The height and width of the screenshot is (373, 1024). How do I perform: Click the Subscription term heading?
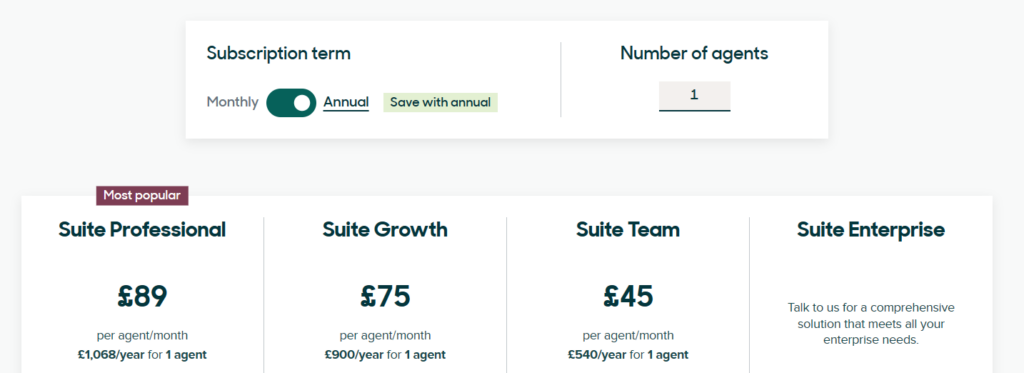[278, 54]
